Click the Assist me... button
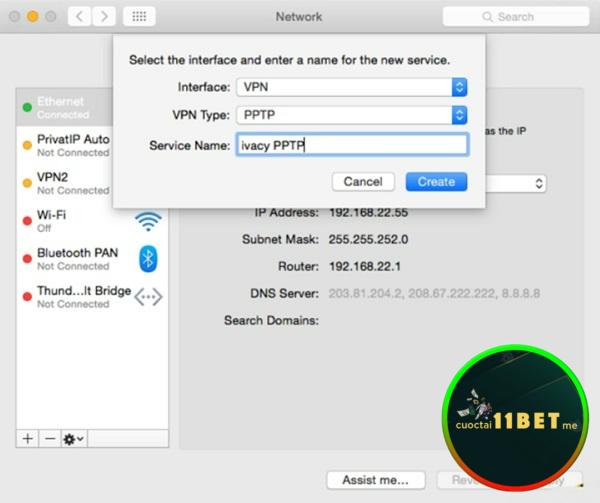The height and width of the screenshot is (503, 600). (376, 480)
